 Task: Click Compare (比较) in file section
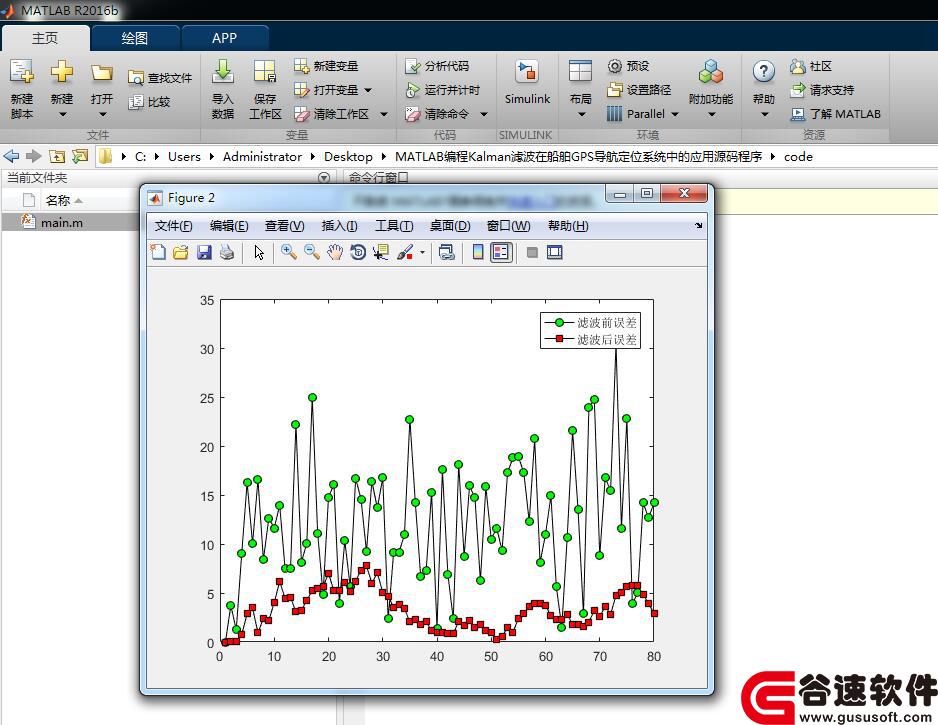[150, 102]
